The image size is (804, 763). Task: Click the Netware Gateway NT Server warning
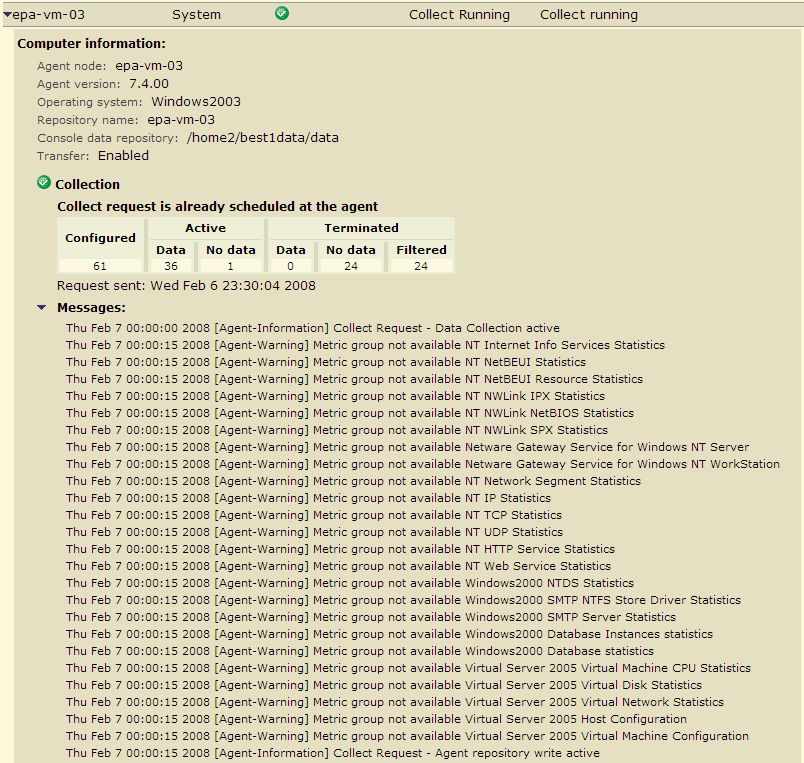click(x=408, y=447)
